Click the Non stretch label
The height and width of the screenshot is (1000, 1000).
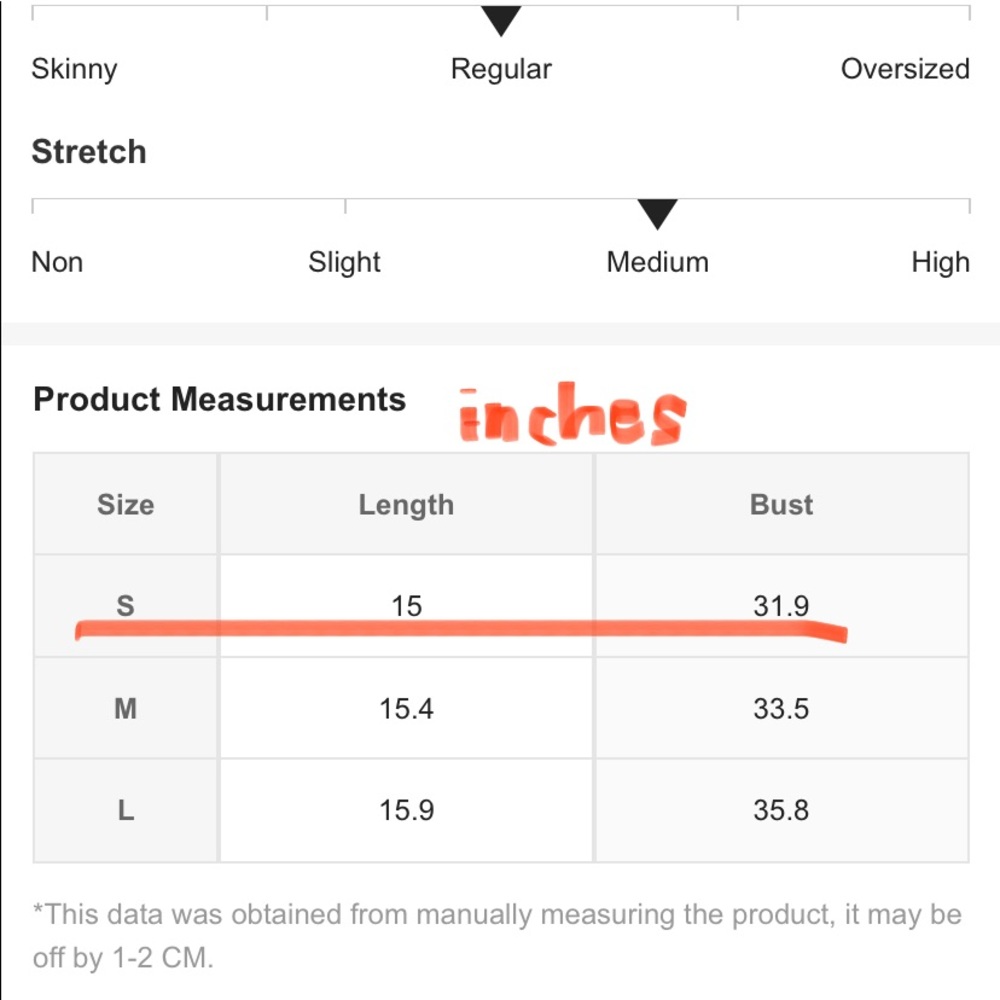coord(57,262)
